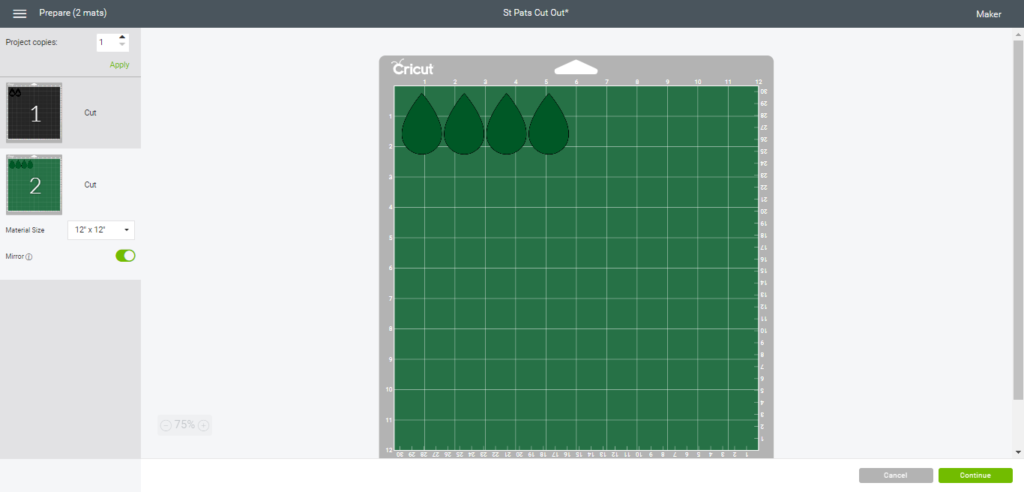Select mat 1 black thumbnail
This screenshot has width=1024, height=492.
(34, 113)
